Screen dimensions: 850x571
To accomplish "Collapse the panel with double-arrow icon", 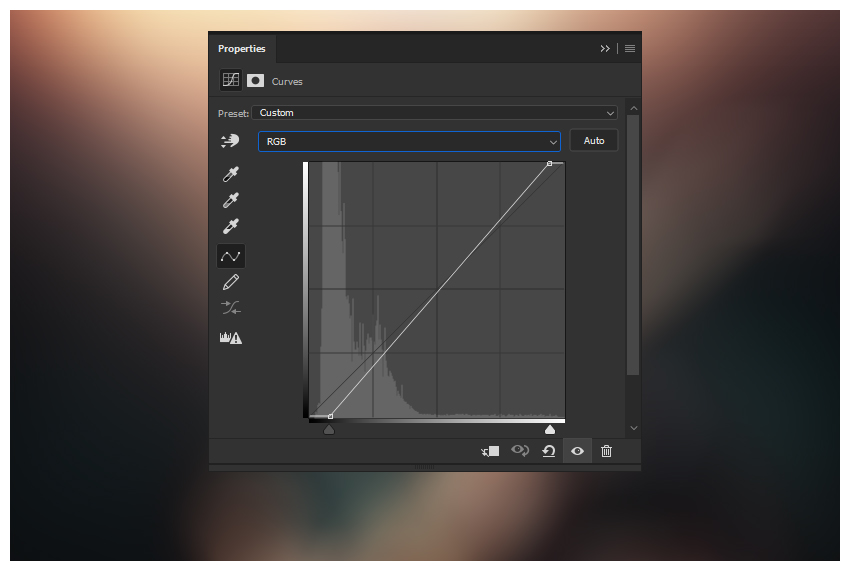I will tap(605, 49).
